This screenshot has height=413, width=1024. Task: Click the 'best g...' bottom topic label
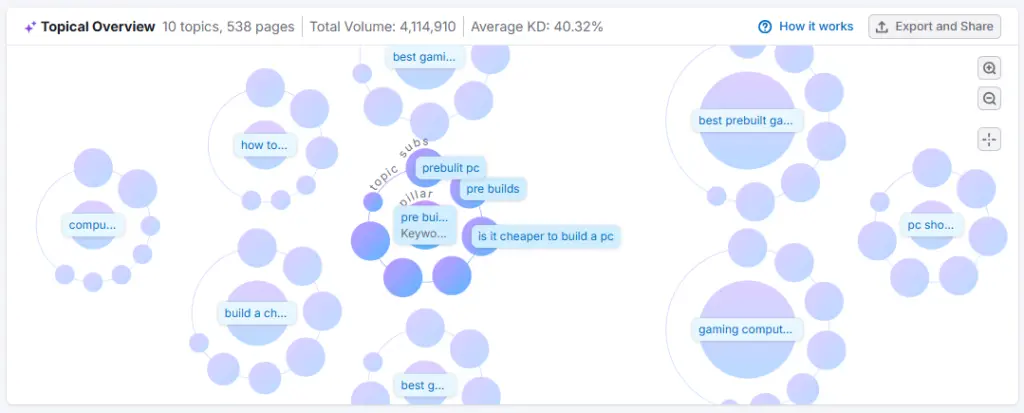pos(424,384)
